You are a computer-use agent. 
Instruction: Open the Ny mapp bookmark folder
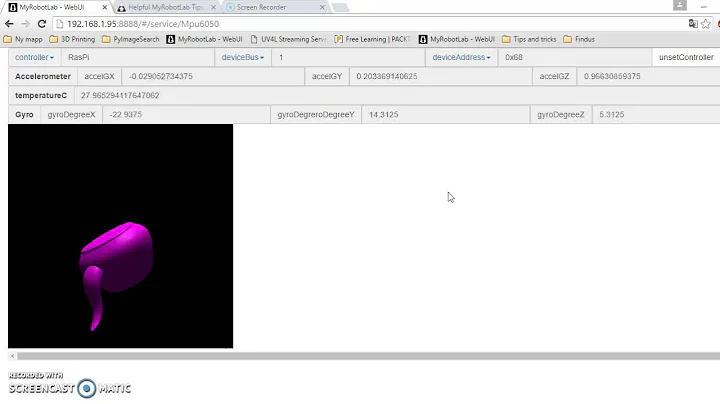pos(23,39)
